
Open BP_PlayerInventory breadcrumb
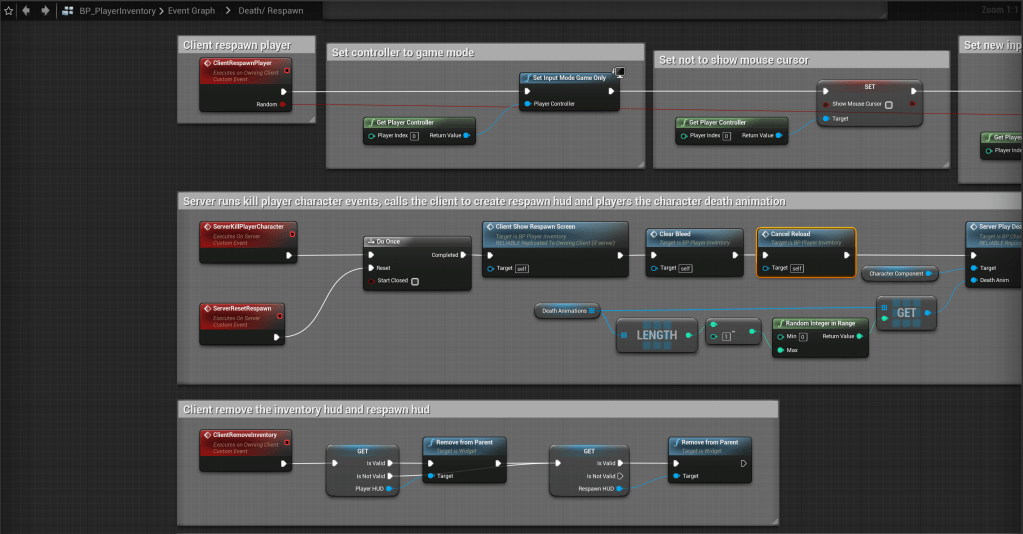coord(117,10)
